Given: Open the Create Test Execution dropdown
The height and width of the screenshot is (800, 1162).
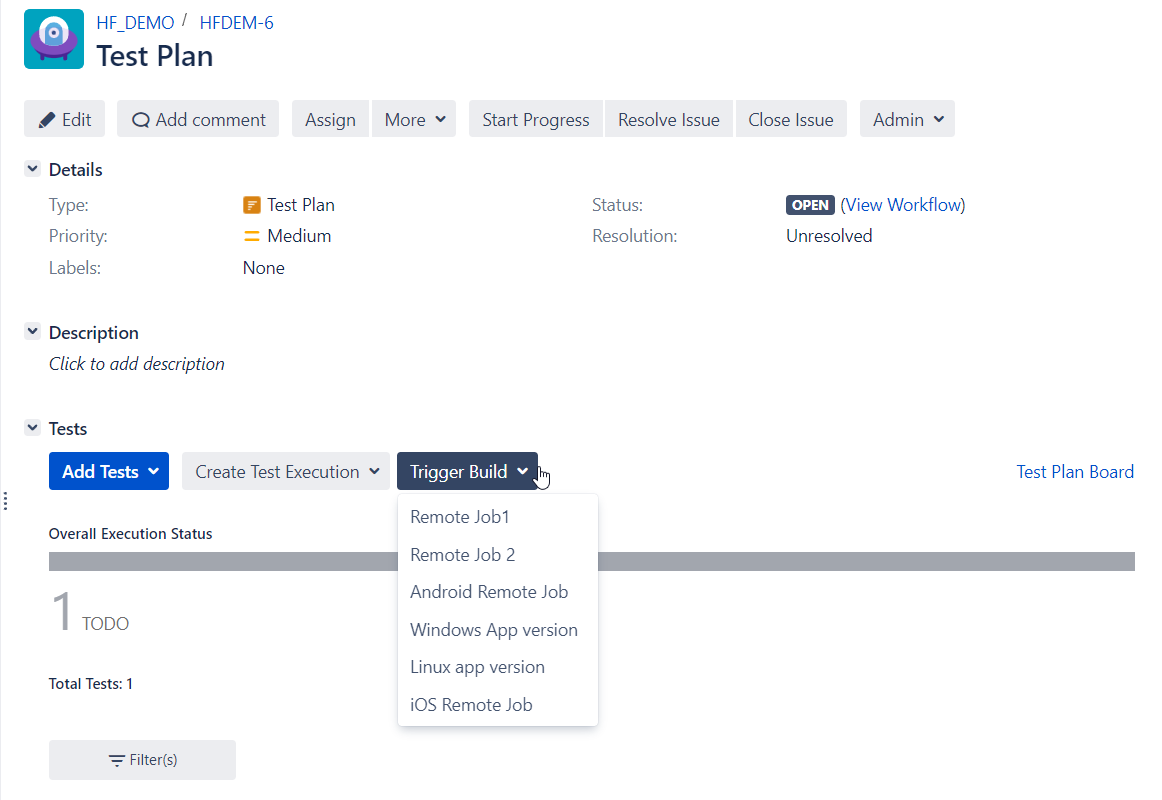Looking at the screenshot, I should click(x=286, y=471).
